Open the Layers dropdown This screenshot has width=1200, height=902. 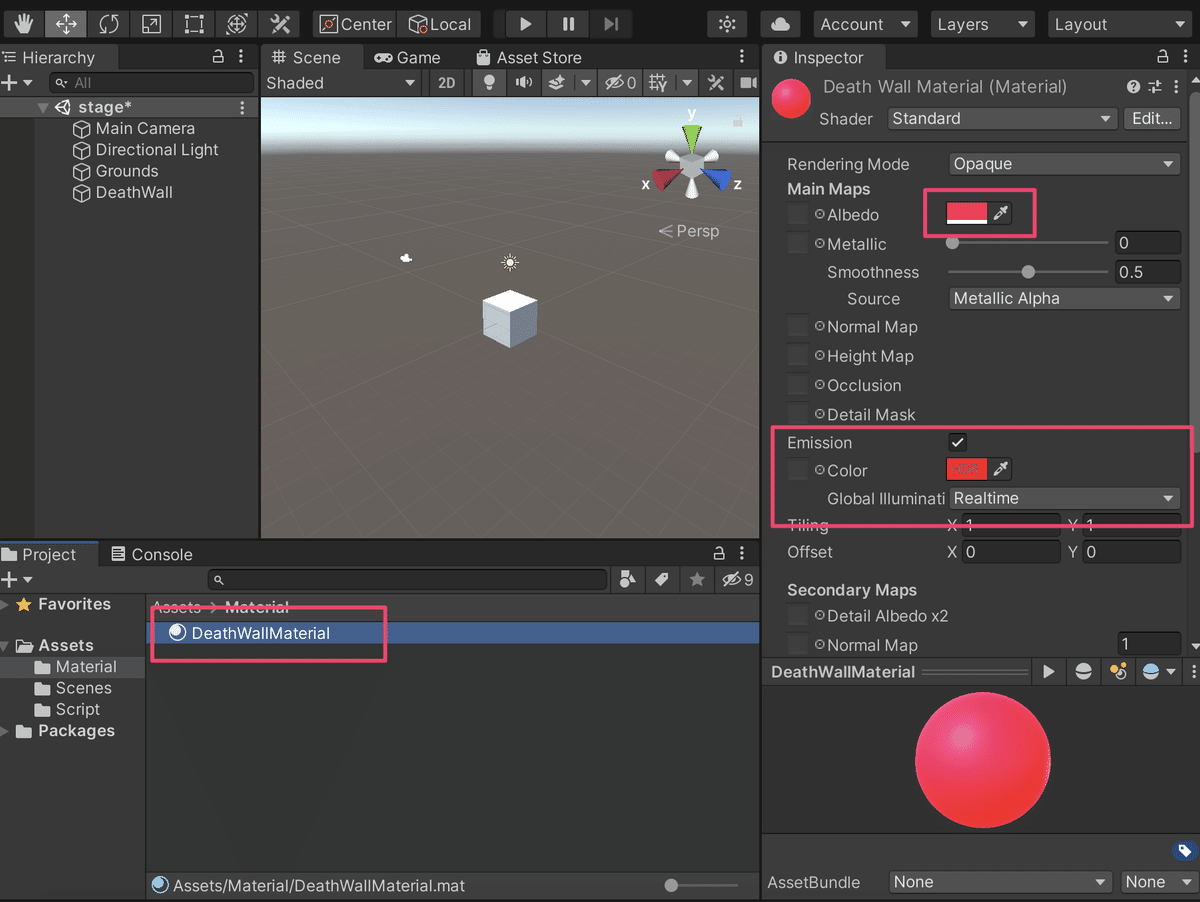(982, 24)
